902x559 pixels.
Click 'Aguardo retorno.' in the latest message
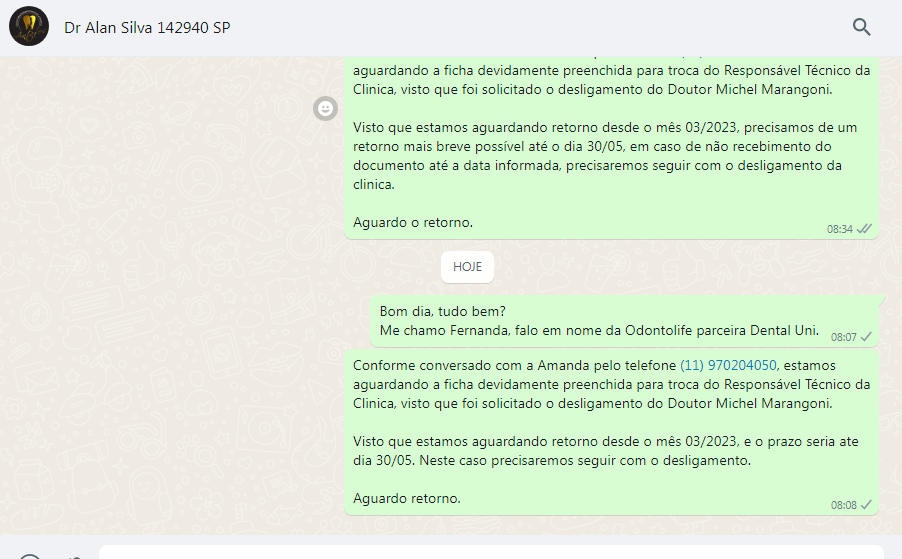tap(407, 499)
